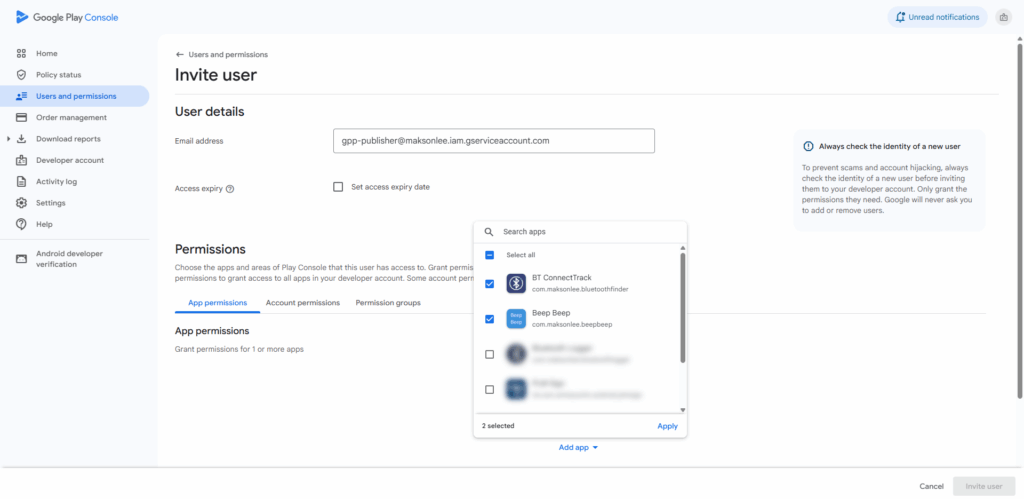Switch to the Account permissions tab
Image resolution: width=1024 pixels, height=499 pixels.
pyautogui.click(x=302, y=302)
